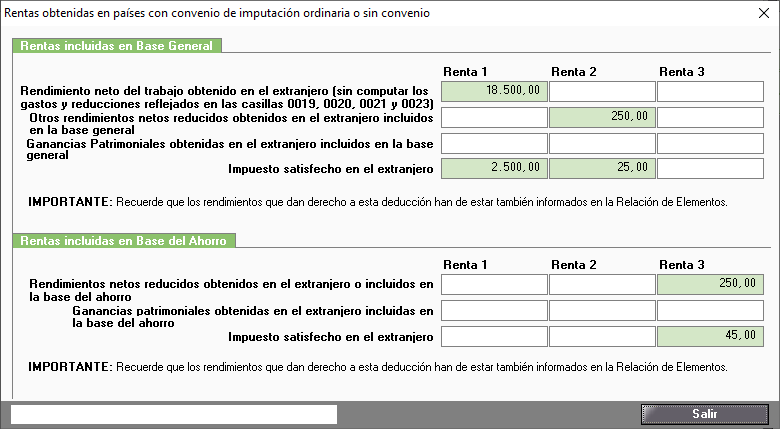Click the Salir button

pyautogui.click(x=705, y=414)
